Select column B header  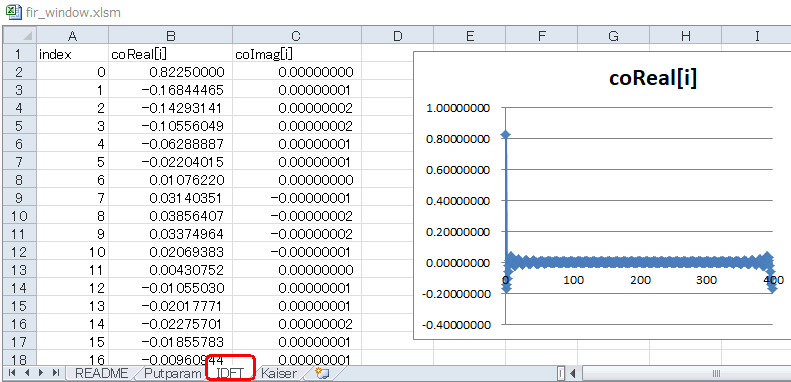(x=171, y=35)
